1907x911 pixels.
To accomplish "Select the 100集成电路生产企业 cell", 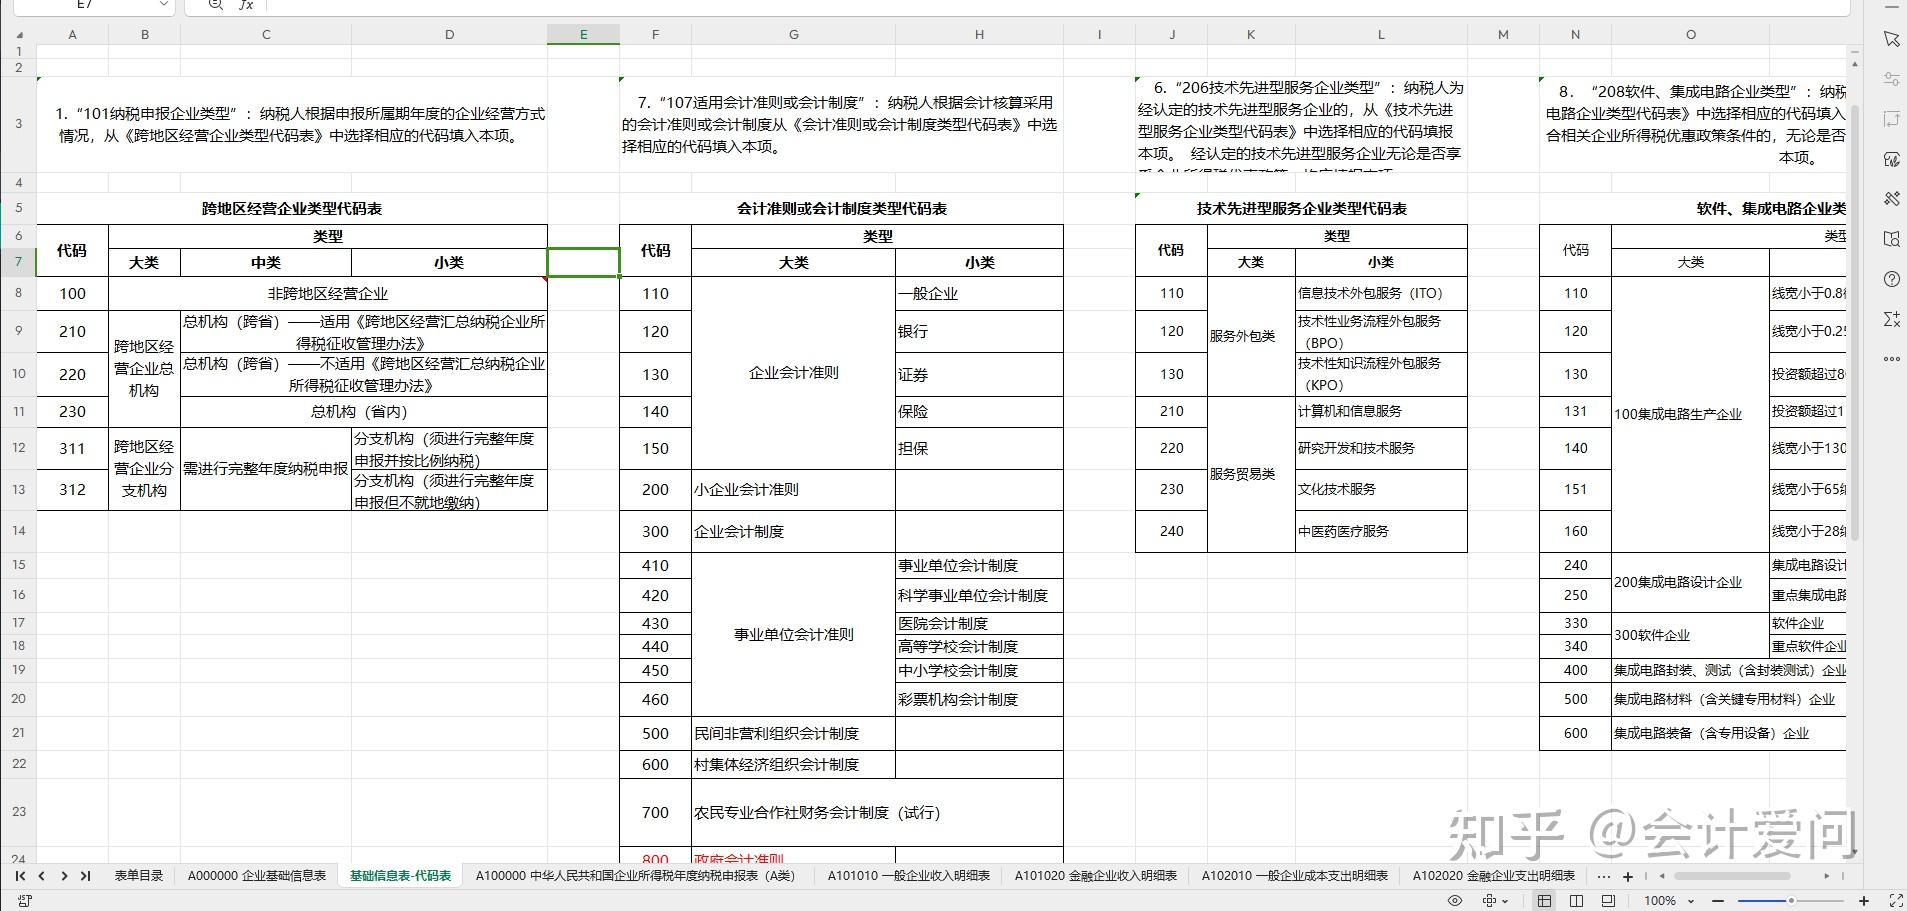I will click(x=1690, y=414).
